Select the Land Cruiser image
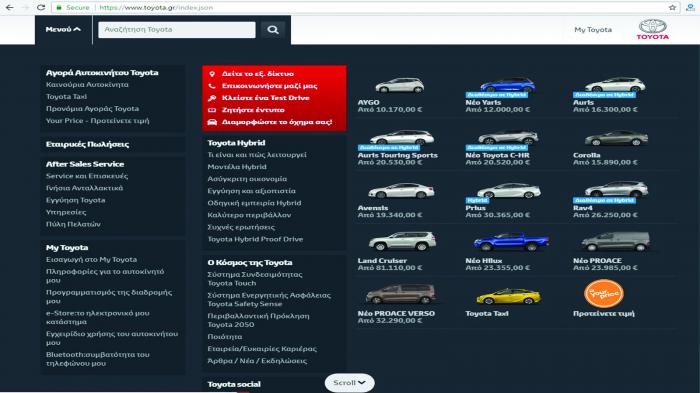 point(402,241)
